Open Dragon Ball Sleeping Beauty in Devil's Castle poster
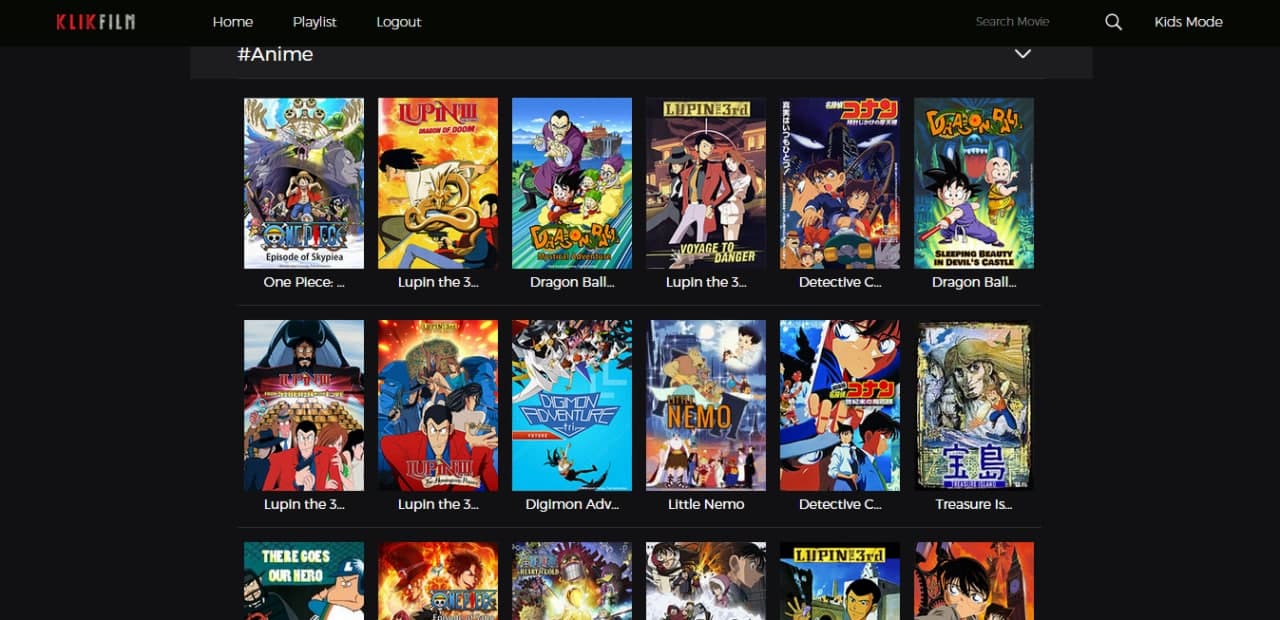Viewport: 1280px width, 620px height. 974,183
